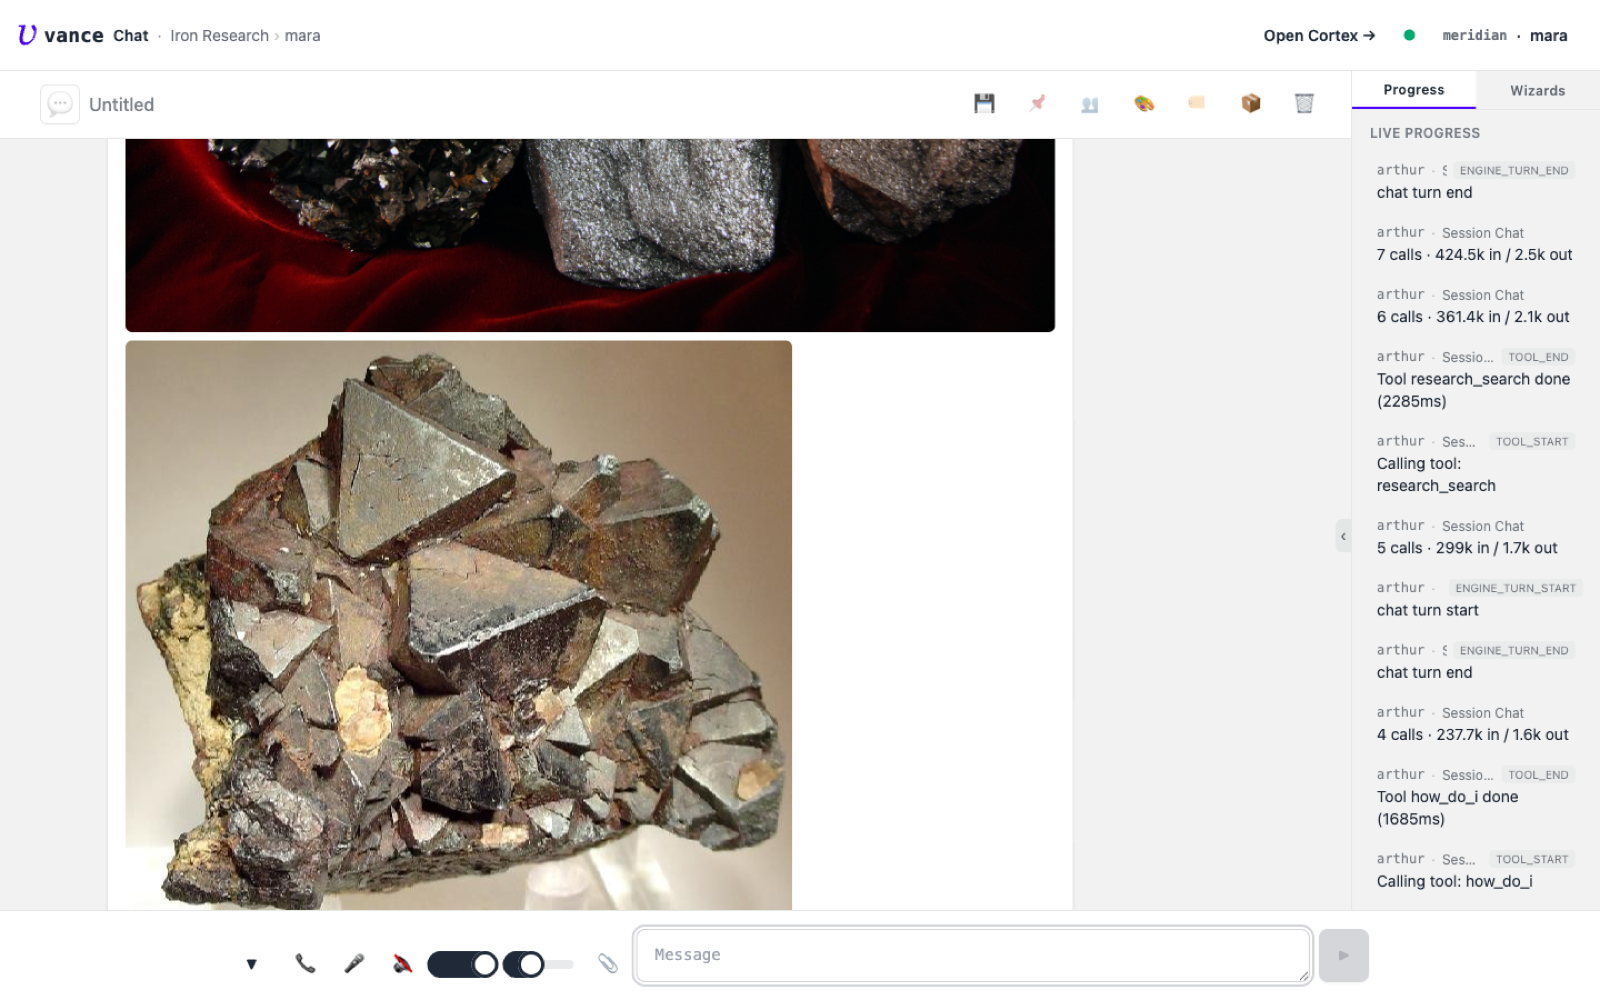The image size is (1600, 1000).
Task: Select the '4 calls · 237.7k in / 1.6k out' entry
Action: 1475,724
